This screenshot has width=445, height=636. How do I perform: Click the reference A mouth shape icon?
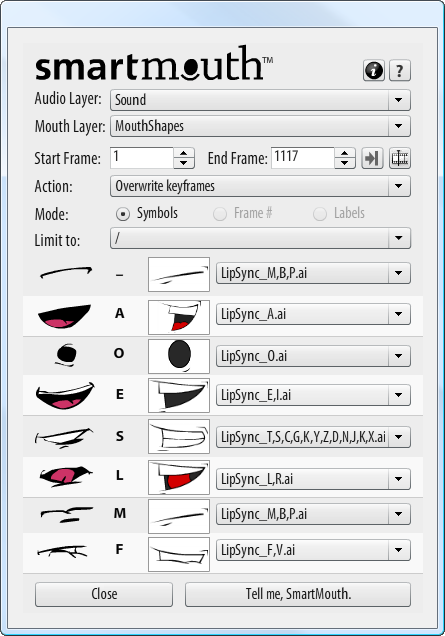coord(64,316)
